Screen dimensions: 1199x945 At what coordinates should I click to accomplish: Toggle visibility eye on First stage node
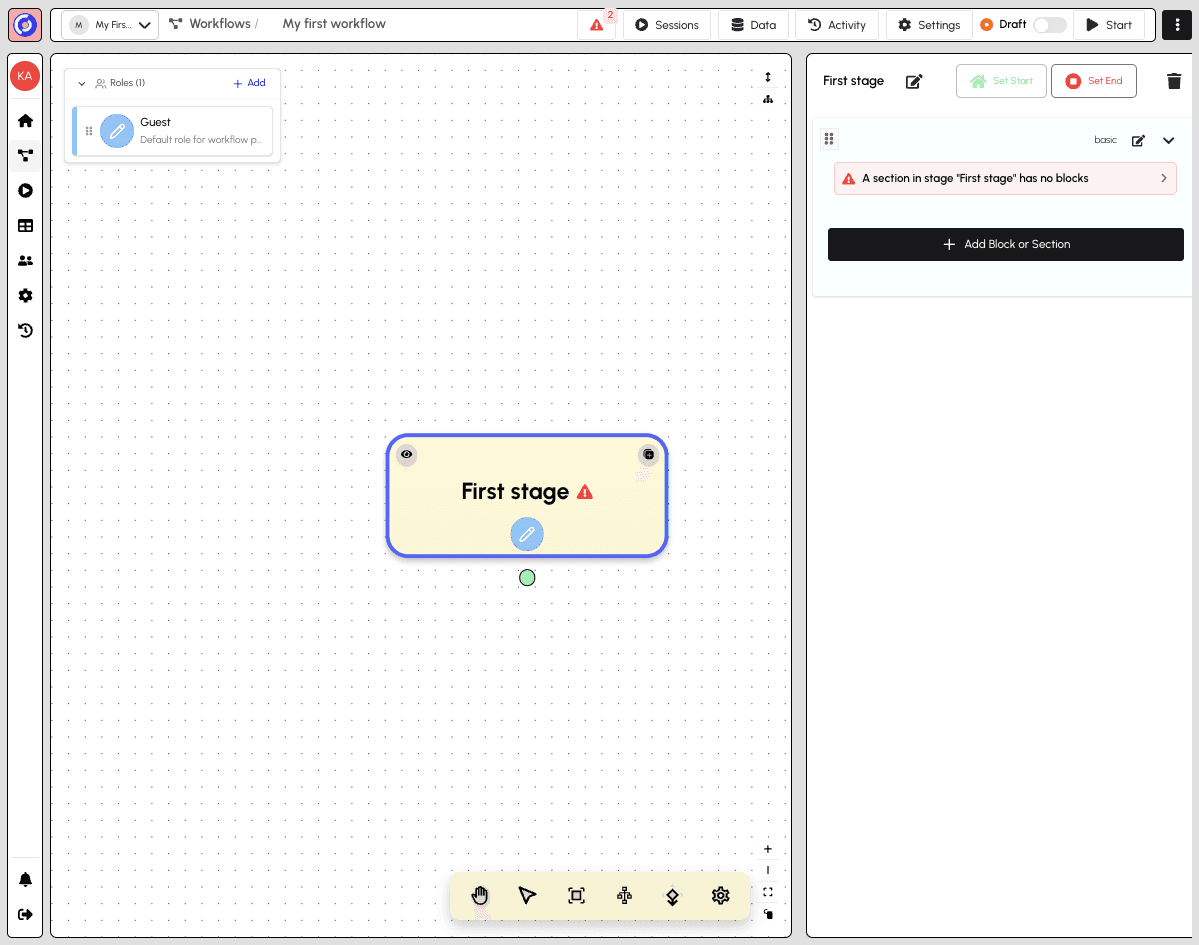pyautogui.click(x=406, y=455)
